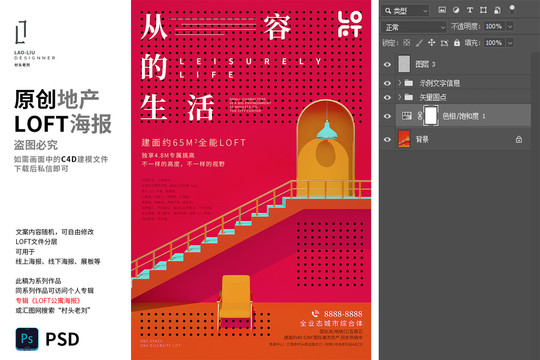This screenshot has width=540, height=360.
Task: Expand the 矢量圆点 group
Action: point(400,97)
